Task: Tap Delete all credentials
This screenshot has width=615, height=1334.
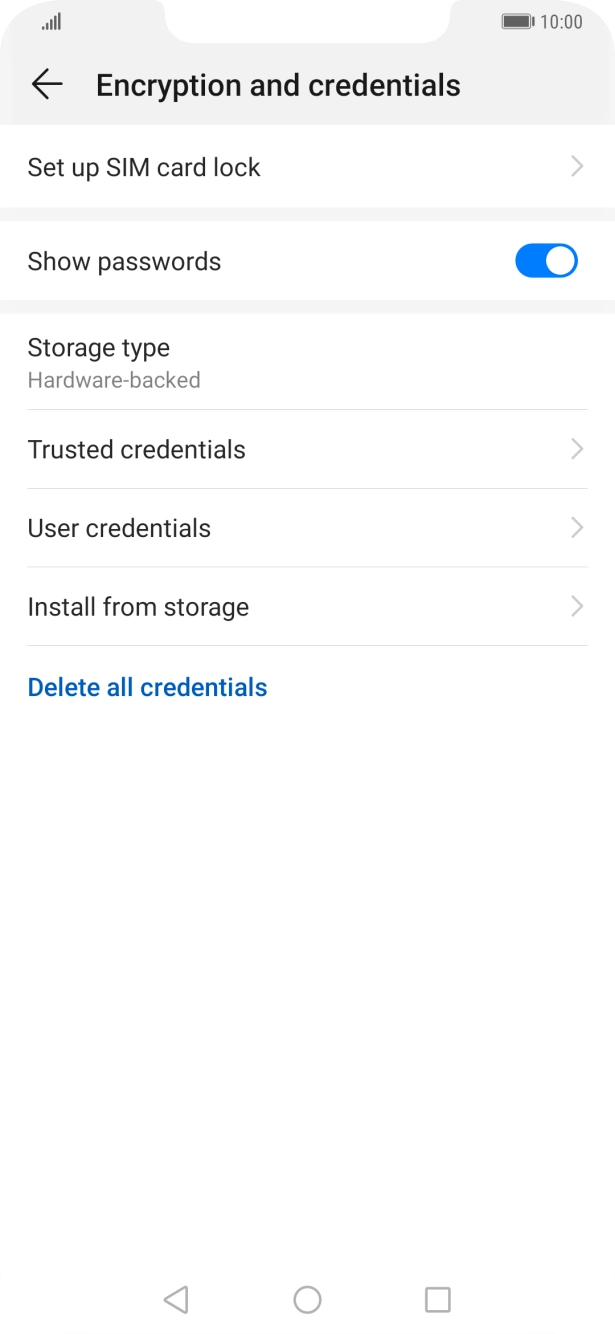Action: click(147, 687)
